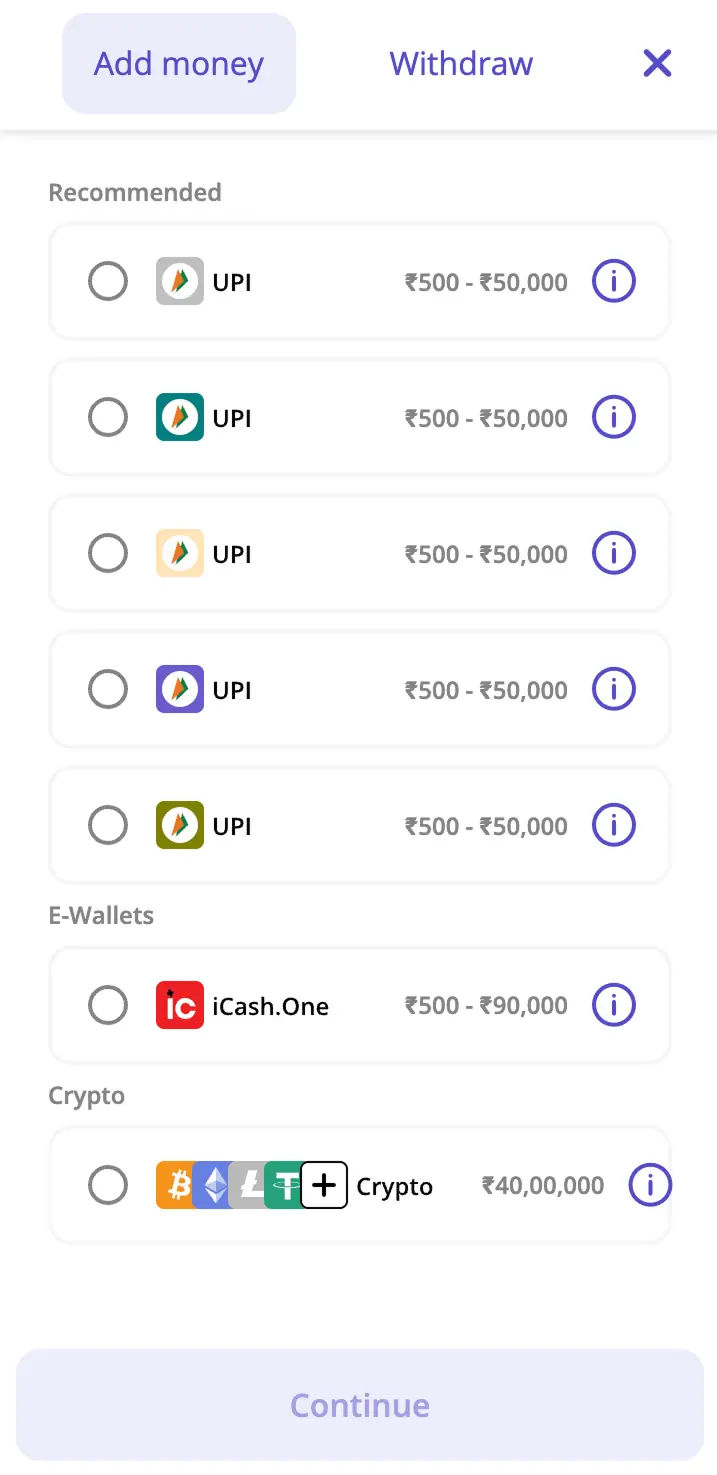Click the Bitcoin icon in the Crypto option
Screen dimensions: 717x1475
click(178, 1185)
